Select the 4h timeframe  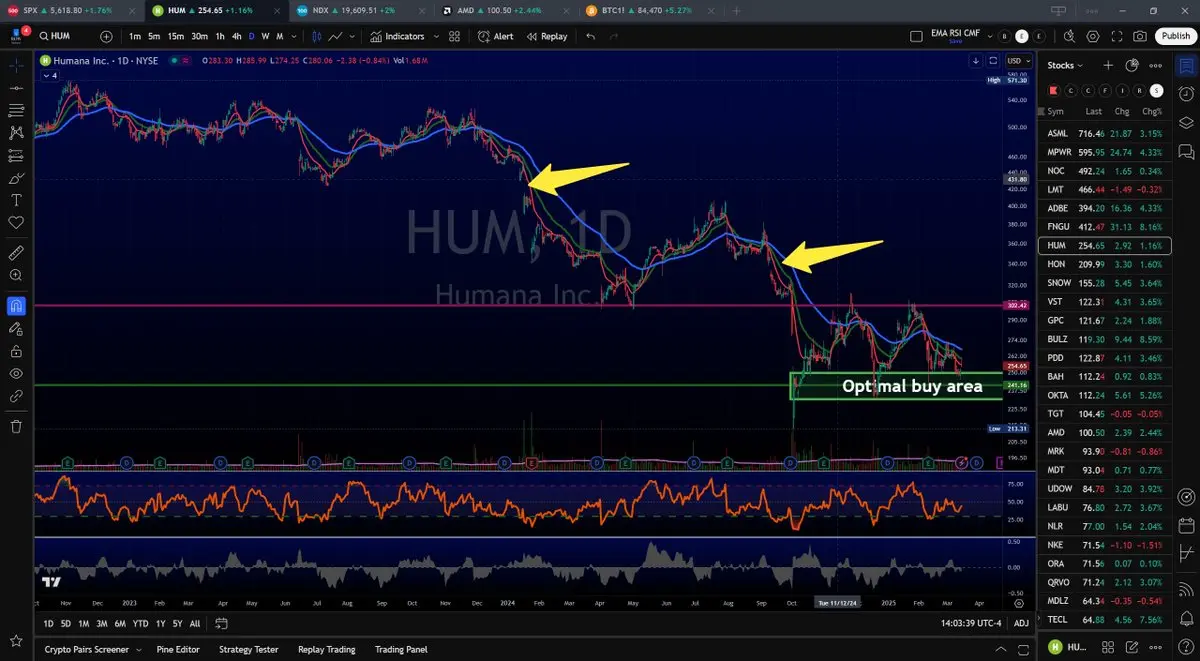(236, 36)
